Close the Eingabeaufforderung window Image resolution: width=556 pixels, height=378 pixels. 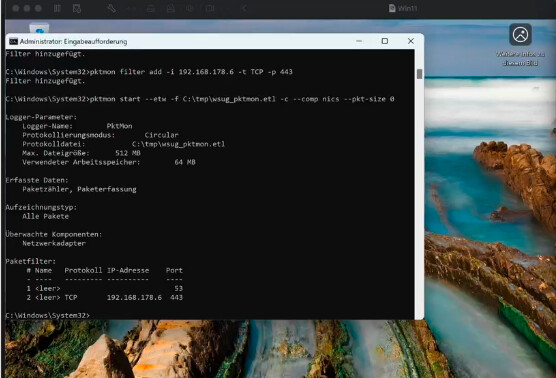411,41
